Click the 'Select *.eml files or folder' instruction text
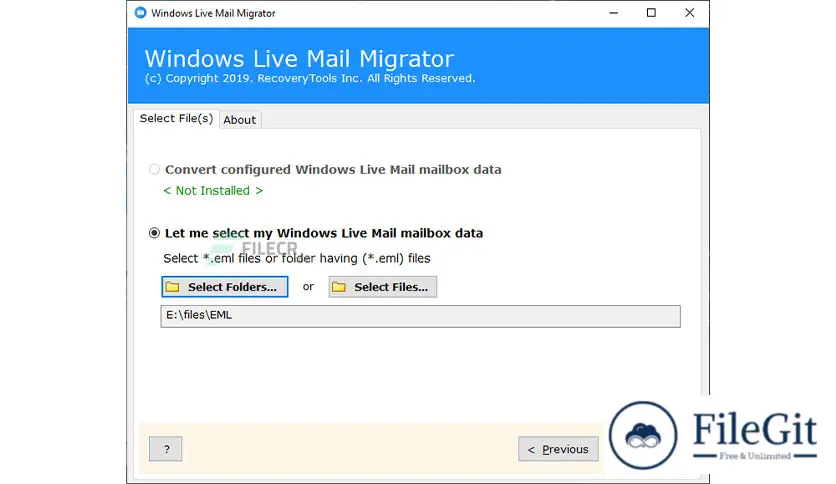The height and width of the screenshot is (484, 836). click(296, 259)
